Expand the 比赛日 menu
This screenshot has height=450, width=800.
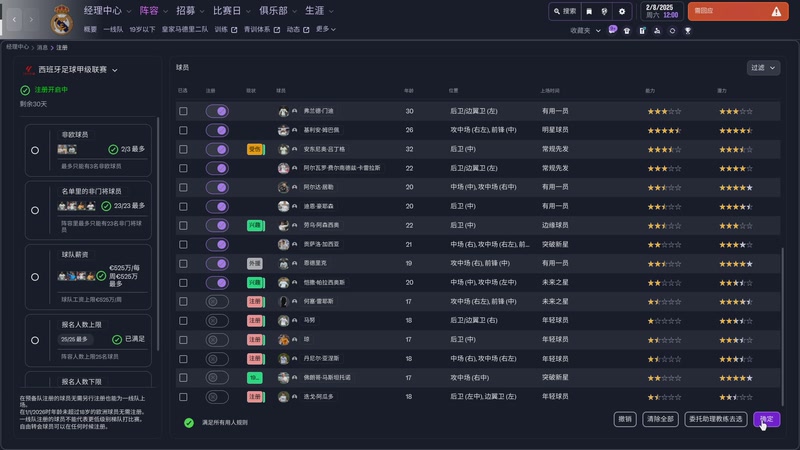[x=232, y=11]
